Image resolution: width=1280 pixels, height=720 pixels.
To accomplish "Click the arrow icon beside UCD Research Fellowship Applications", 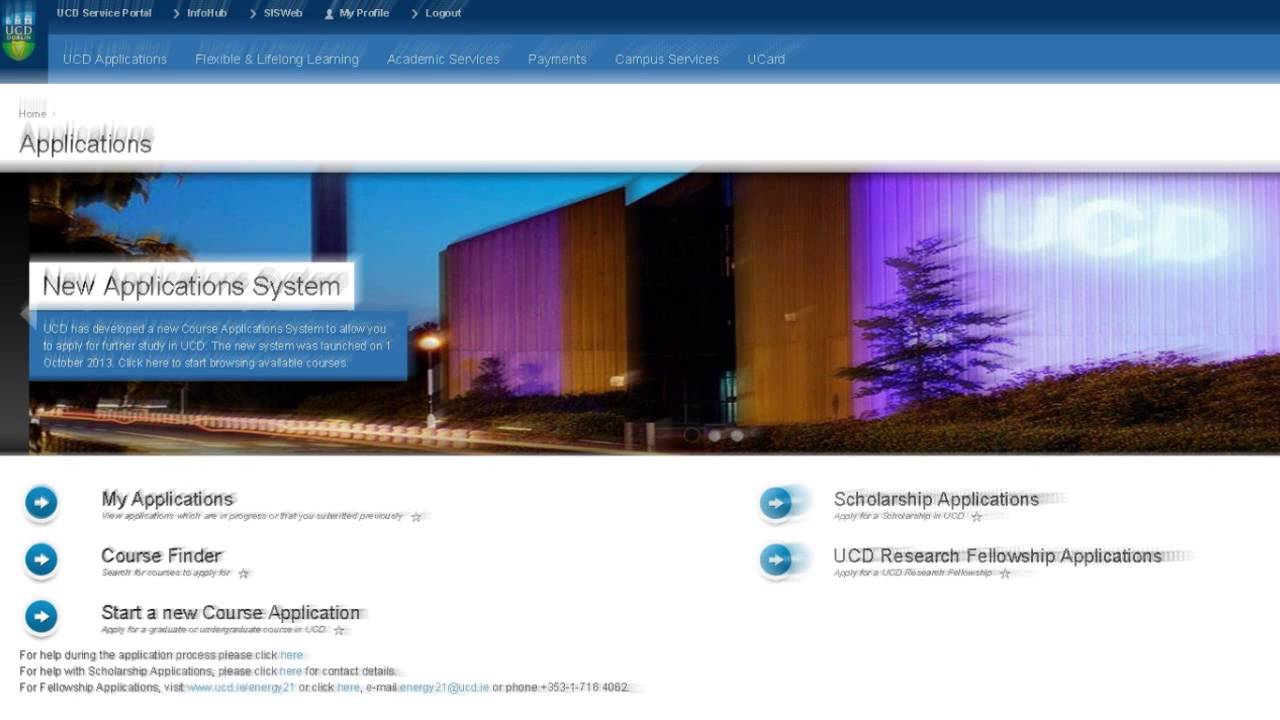I will pos(776,560).
